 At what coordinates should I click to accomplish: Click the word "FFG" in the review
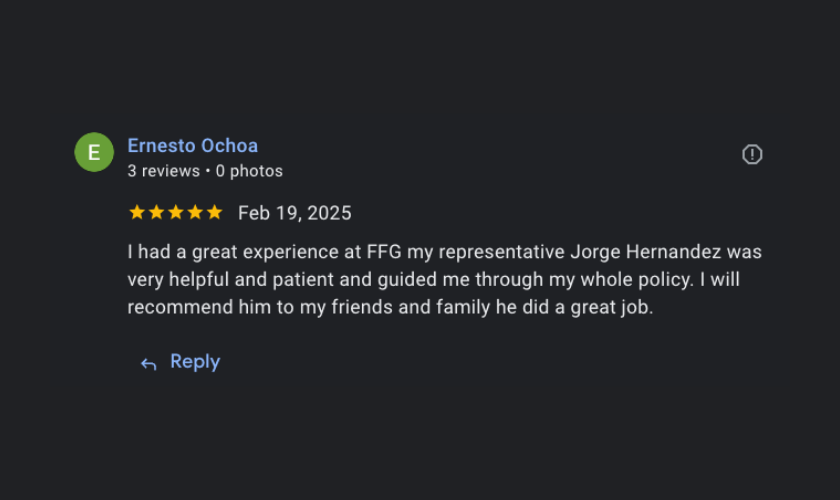click(386, 252)
